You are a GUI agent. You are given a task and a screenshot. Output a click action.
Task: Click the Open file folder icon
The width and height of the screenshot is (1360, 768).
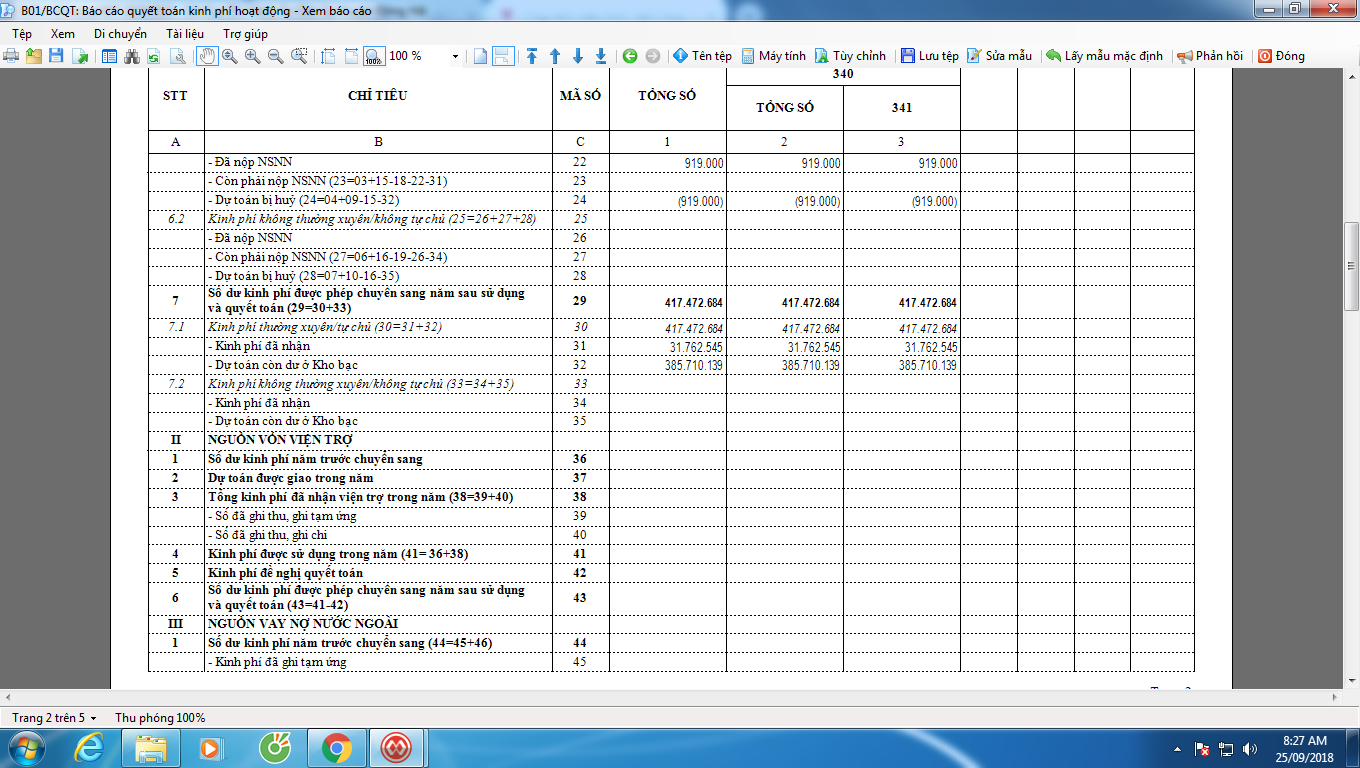tap(34, 56)
